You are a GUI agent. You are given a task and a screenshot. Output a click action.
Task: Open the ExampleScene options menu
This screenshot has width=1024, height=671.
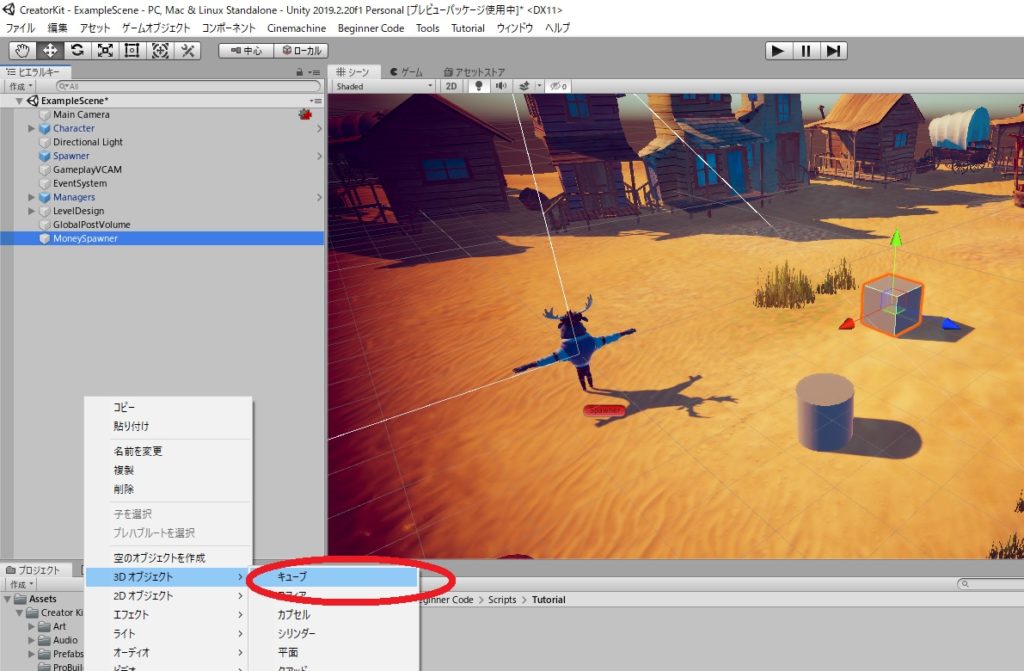[316, 101]
